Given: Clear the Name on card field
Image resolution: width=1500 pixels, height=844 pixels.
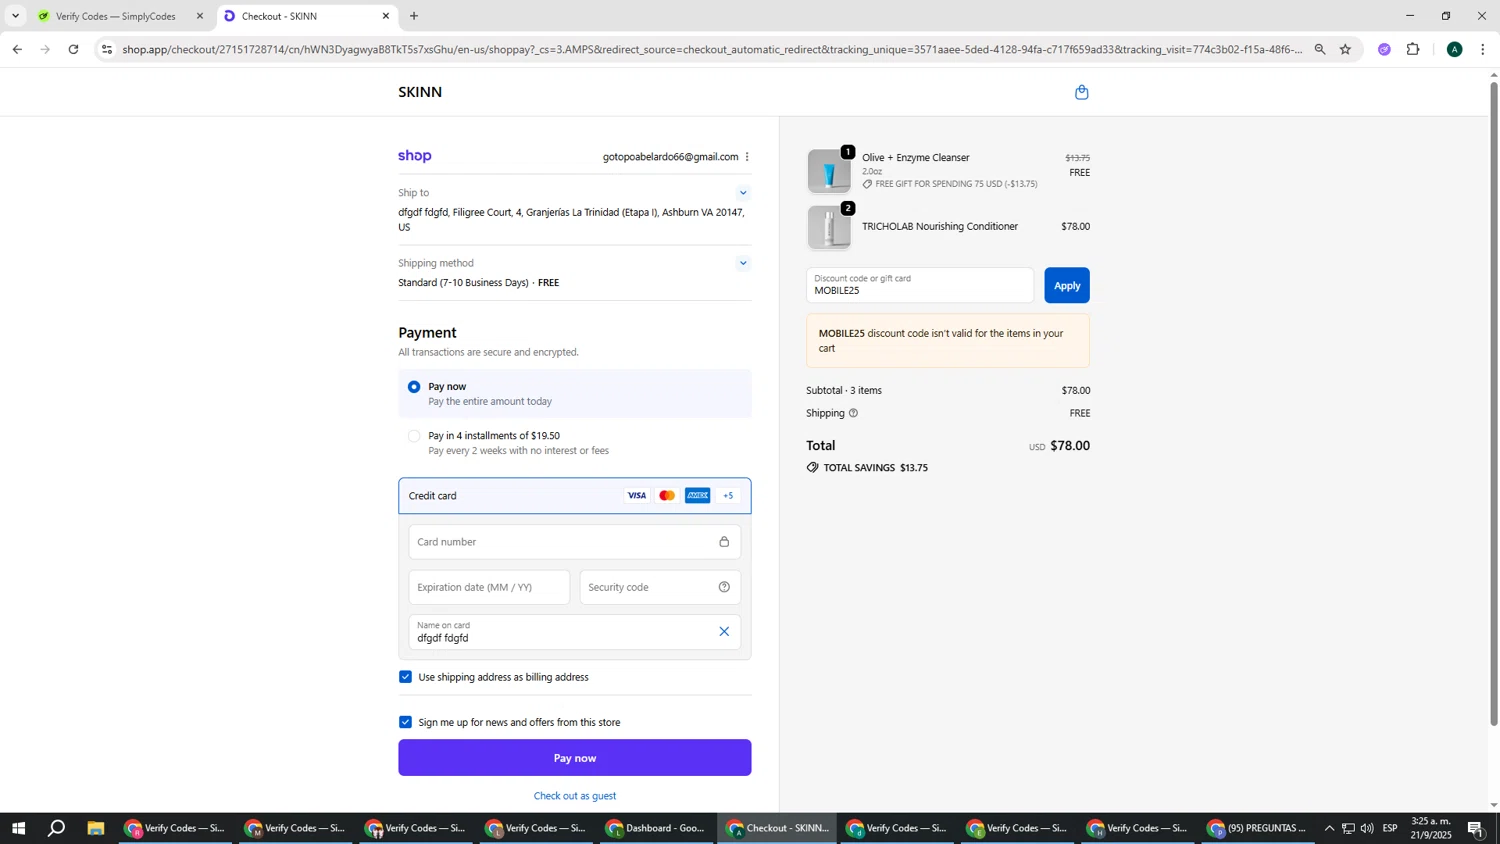Looking at the screenshot, I should point(724,632).
